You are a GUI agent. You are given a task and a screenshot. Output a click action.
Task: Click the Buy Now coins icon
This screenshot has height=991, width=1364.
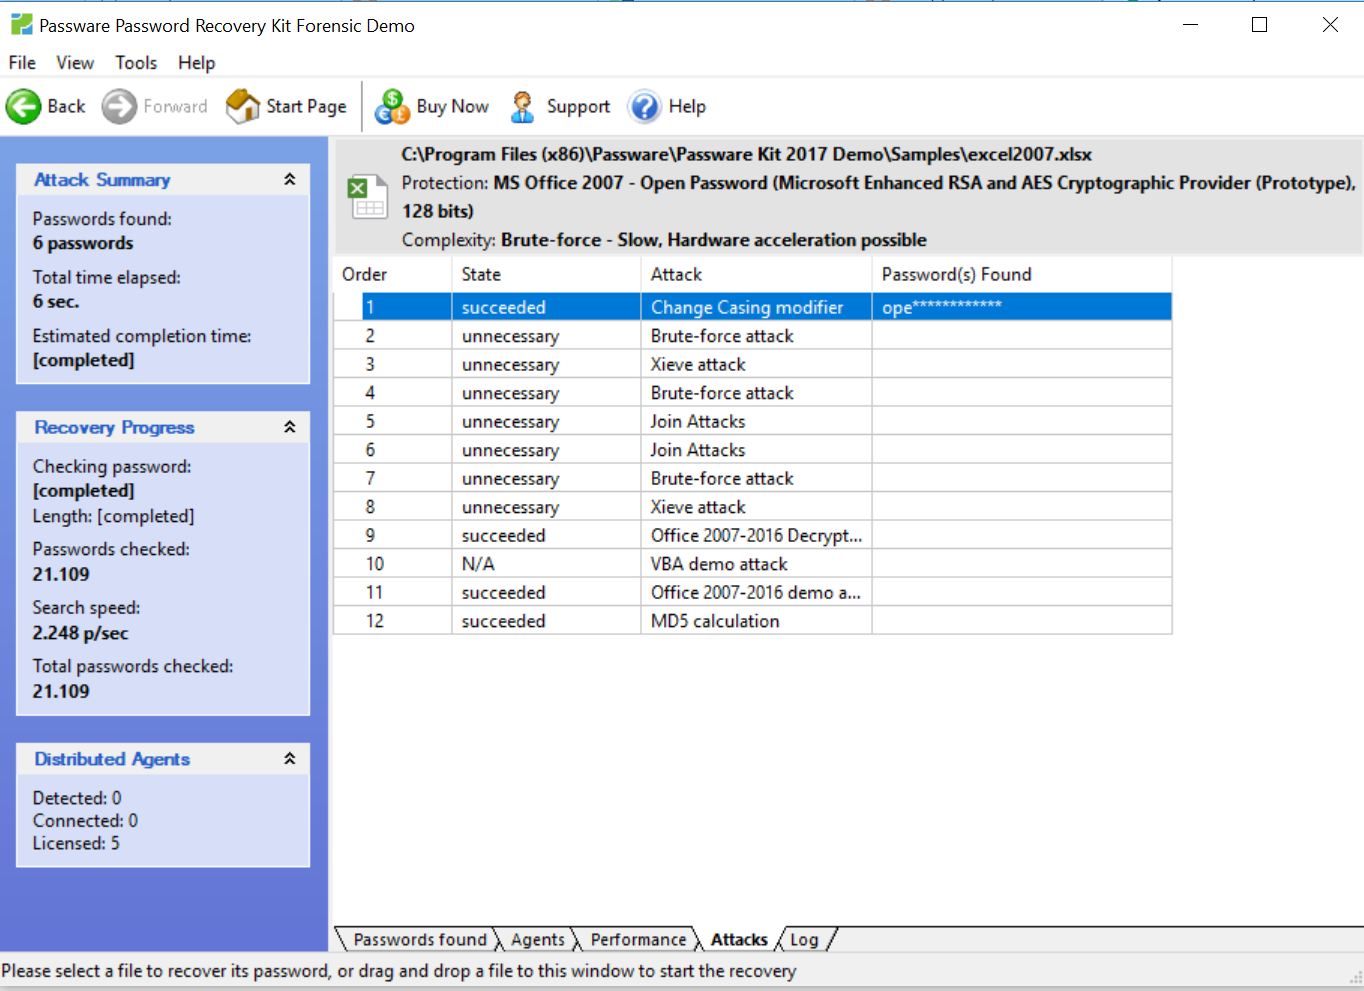(391, 107)
